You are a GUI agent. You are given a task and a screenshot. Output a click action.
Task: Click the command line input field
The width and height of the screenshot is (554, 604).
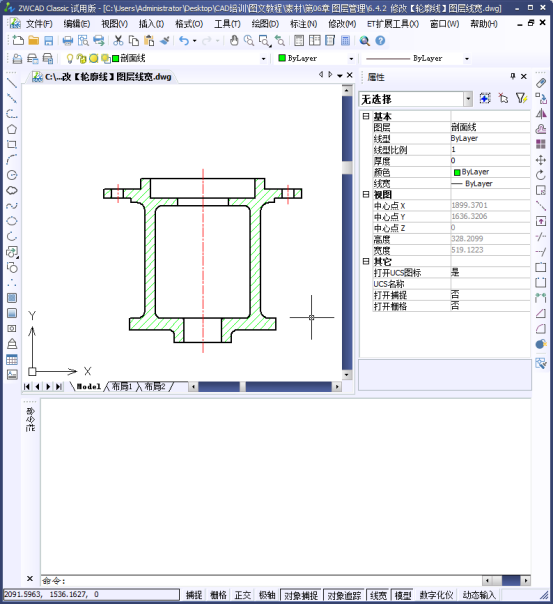click(x=262, y=580)
